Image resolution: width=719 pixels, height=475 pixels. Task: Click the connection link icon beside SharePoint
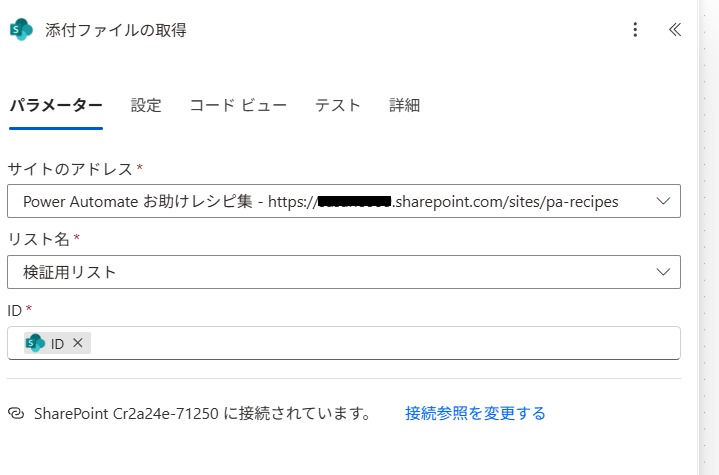pos(16,413)
